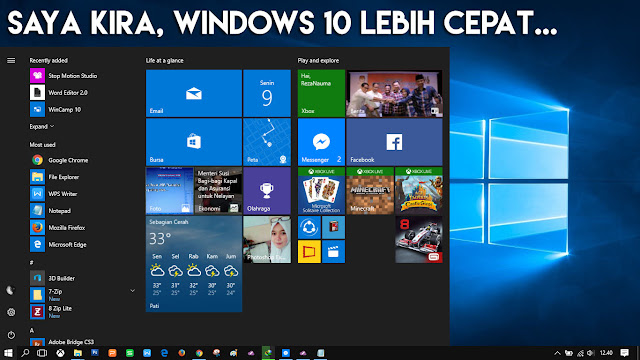
Task: Open the Foto photos tile
Action: point(169,191)
